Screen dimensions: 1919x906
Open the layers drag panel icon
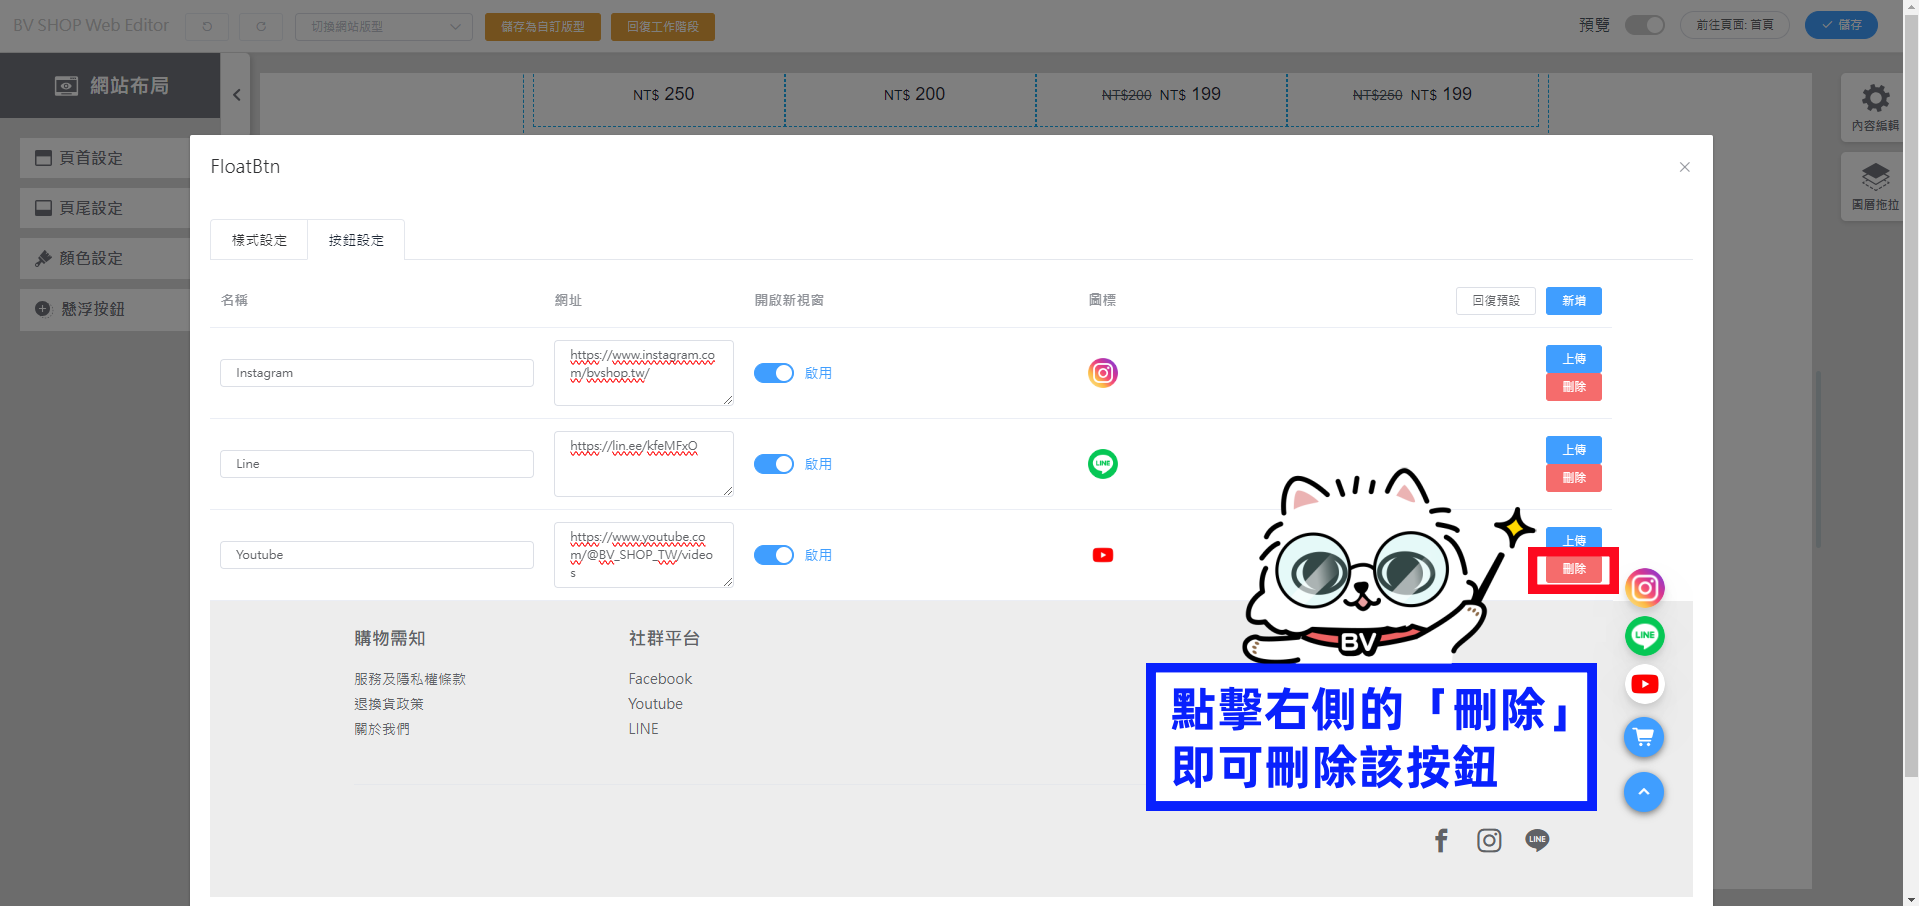[x=1875, y=186]
